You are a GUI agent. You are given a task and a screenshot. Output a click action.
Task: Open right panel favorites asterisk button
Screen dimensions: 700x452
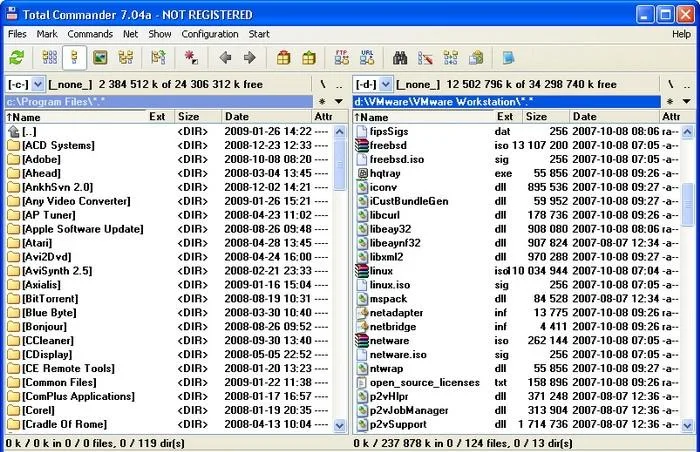670,102
